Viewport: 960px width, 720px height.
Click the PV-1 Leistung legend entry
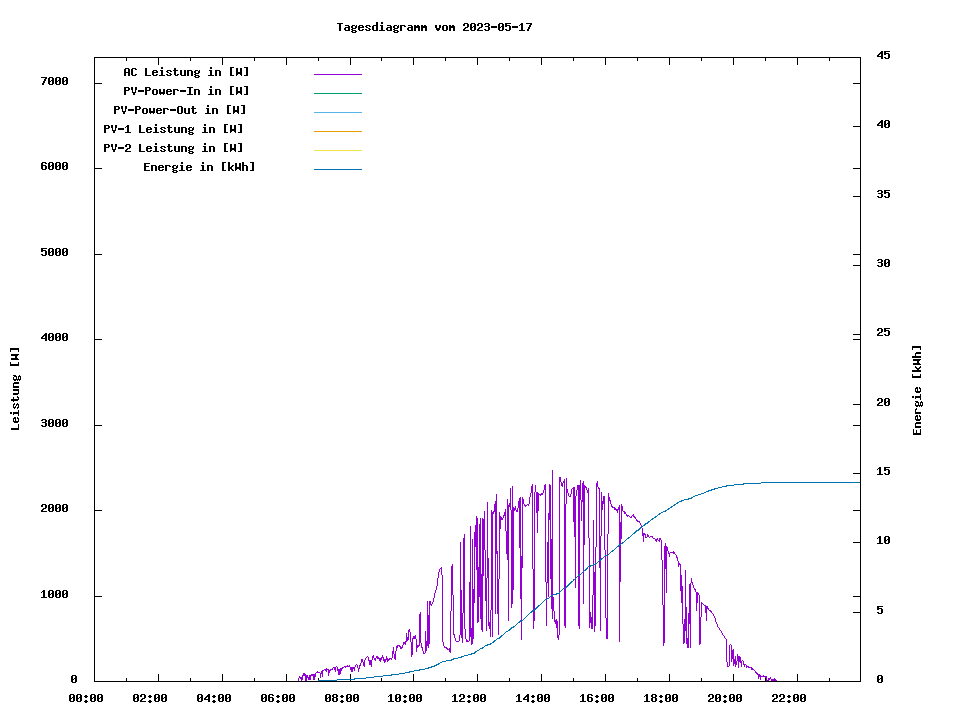pyautogui.click(x=173, y=129)
